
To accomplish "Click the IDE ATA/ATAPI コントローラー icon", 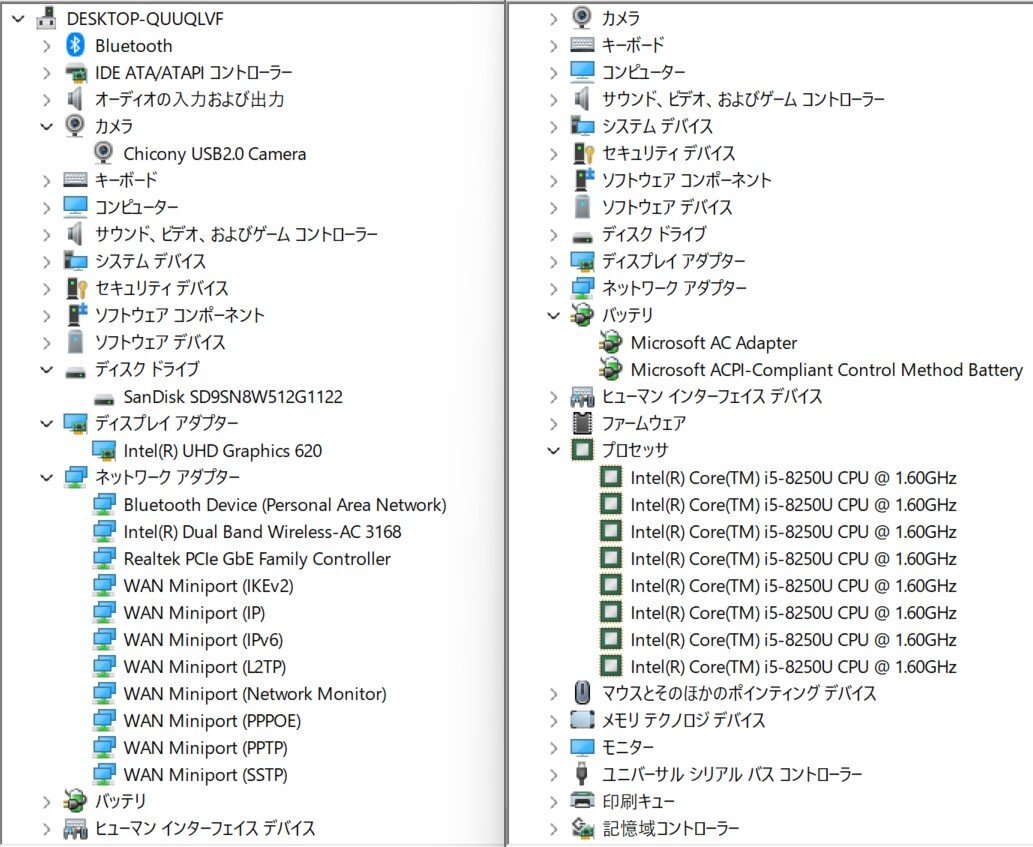I will tap(76, 72).
